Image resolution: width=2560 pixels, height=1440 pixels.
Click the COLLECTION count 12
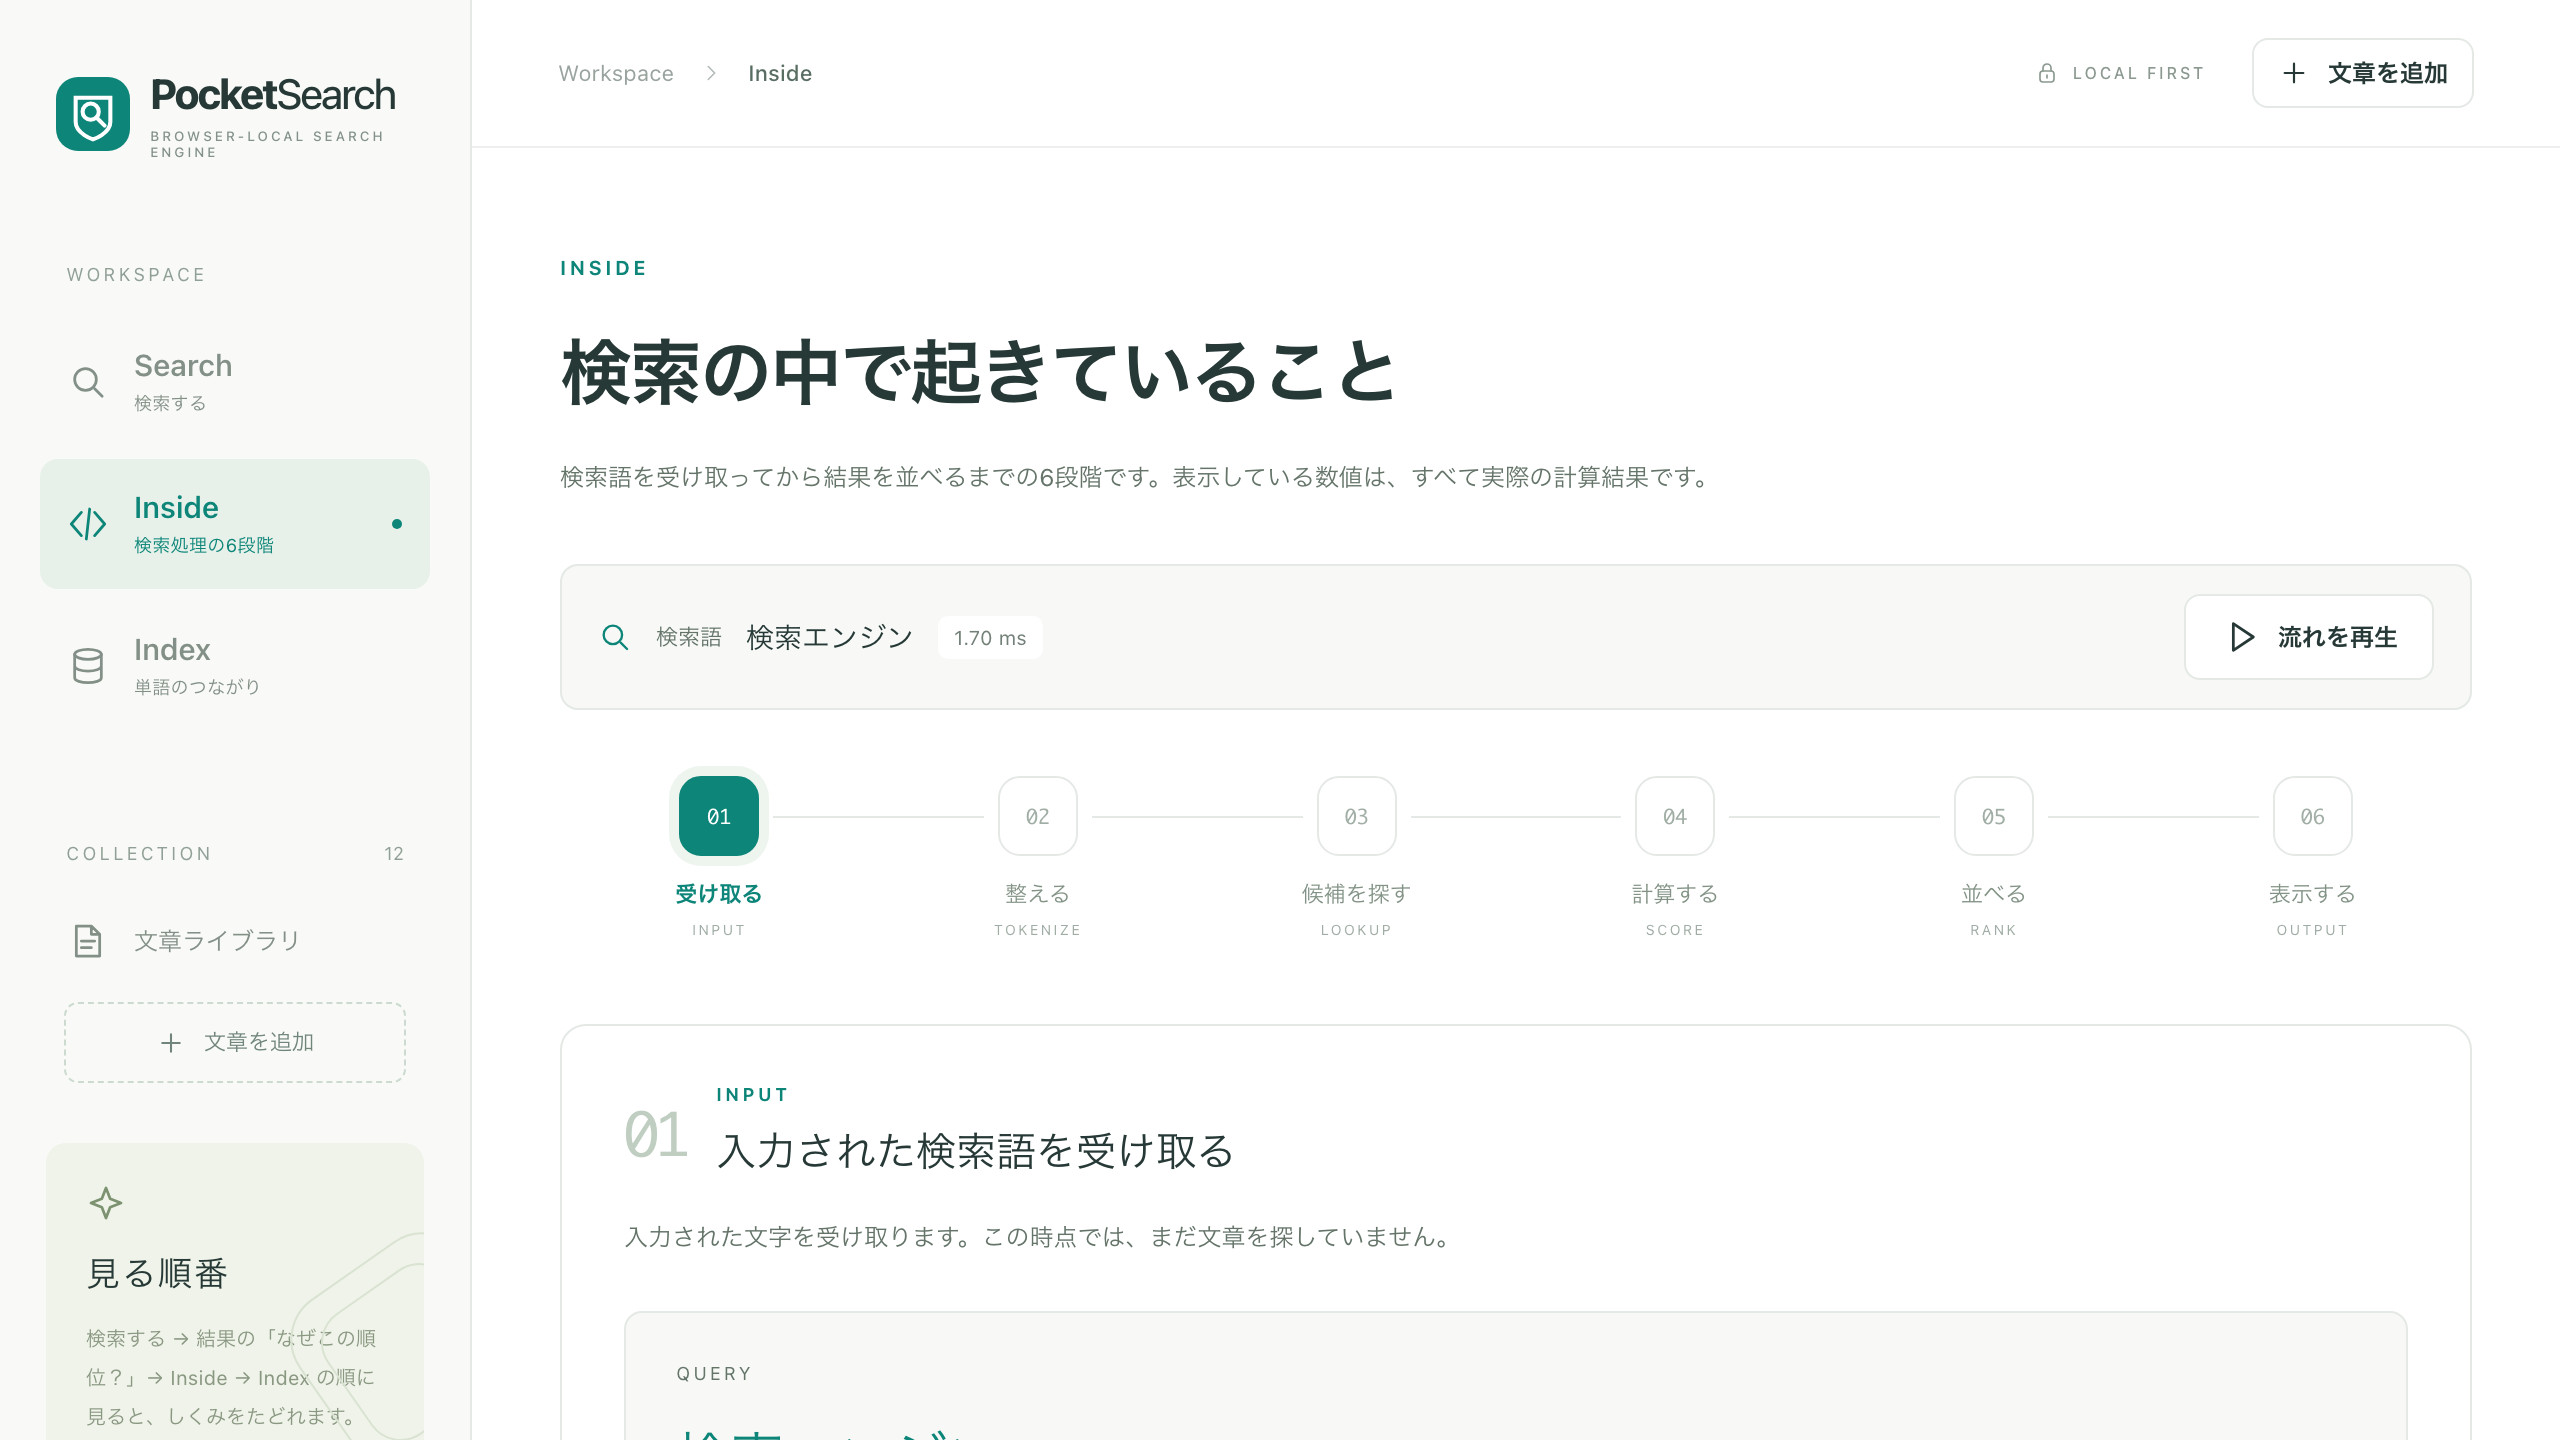coord(394,854)
